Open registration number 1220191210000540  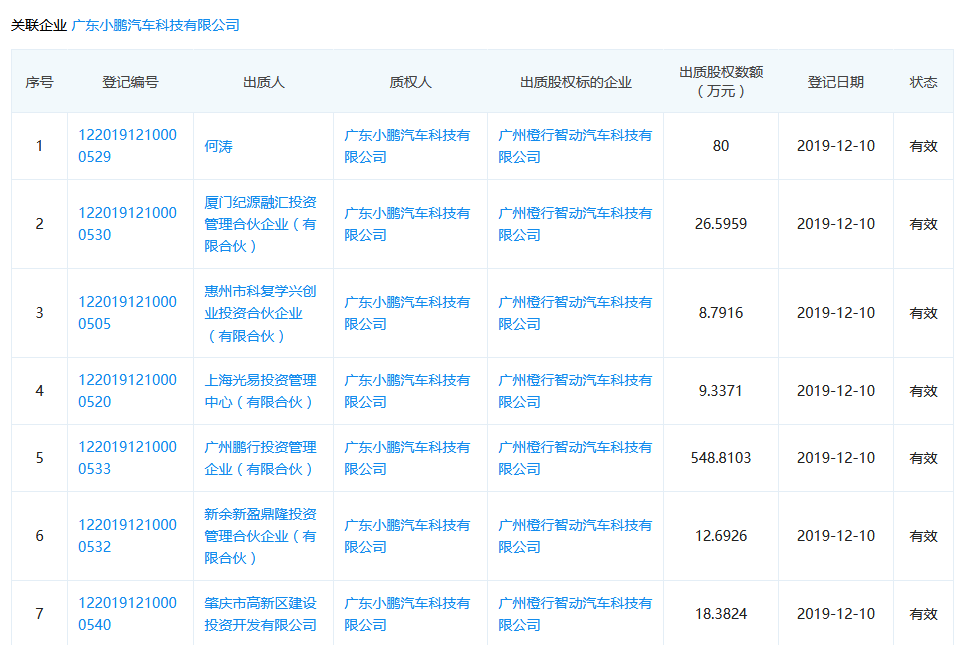point(128,614)
